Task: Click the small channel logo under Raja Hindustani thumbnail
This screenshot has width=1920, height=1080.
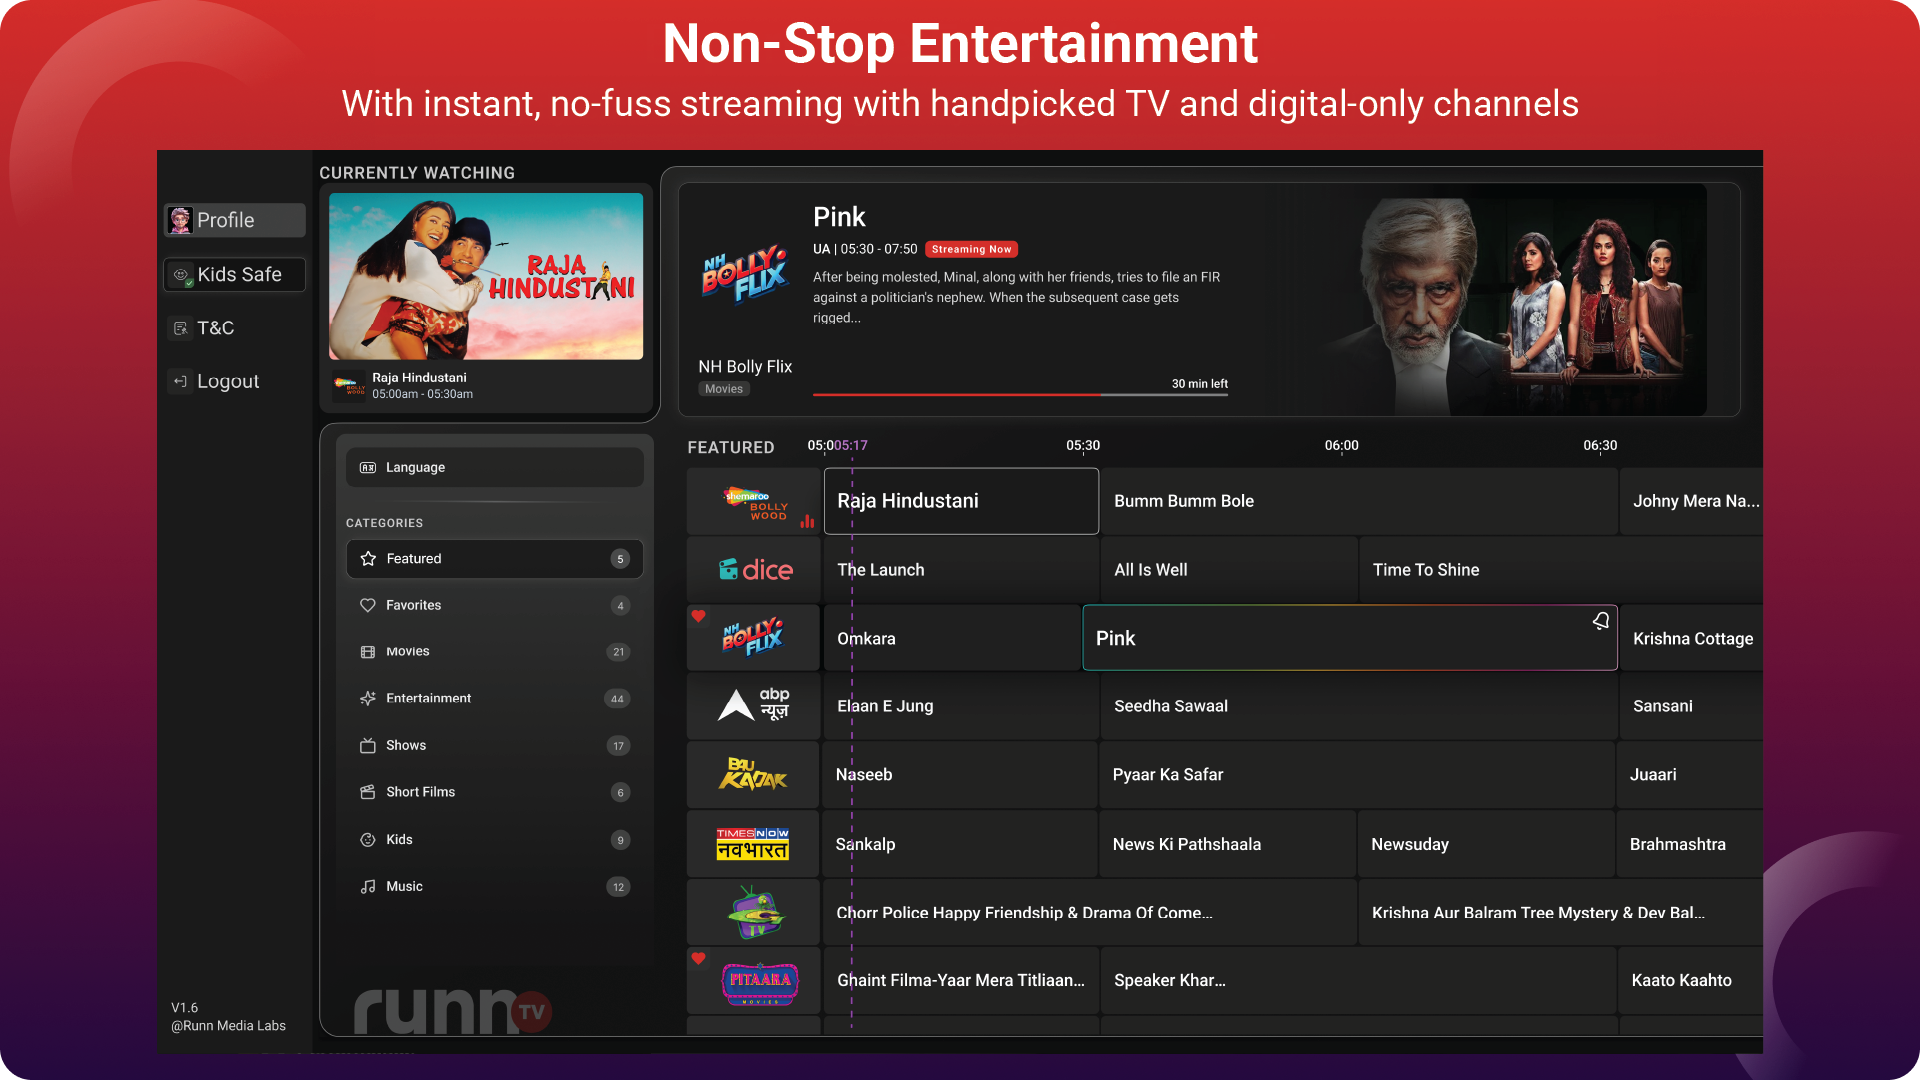Action: tap(349, 386)
